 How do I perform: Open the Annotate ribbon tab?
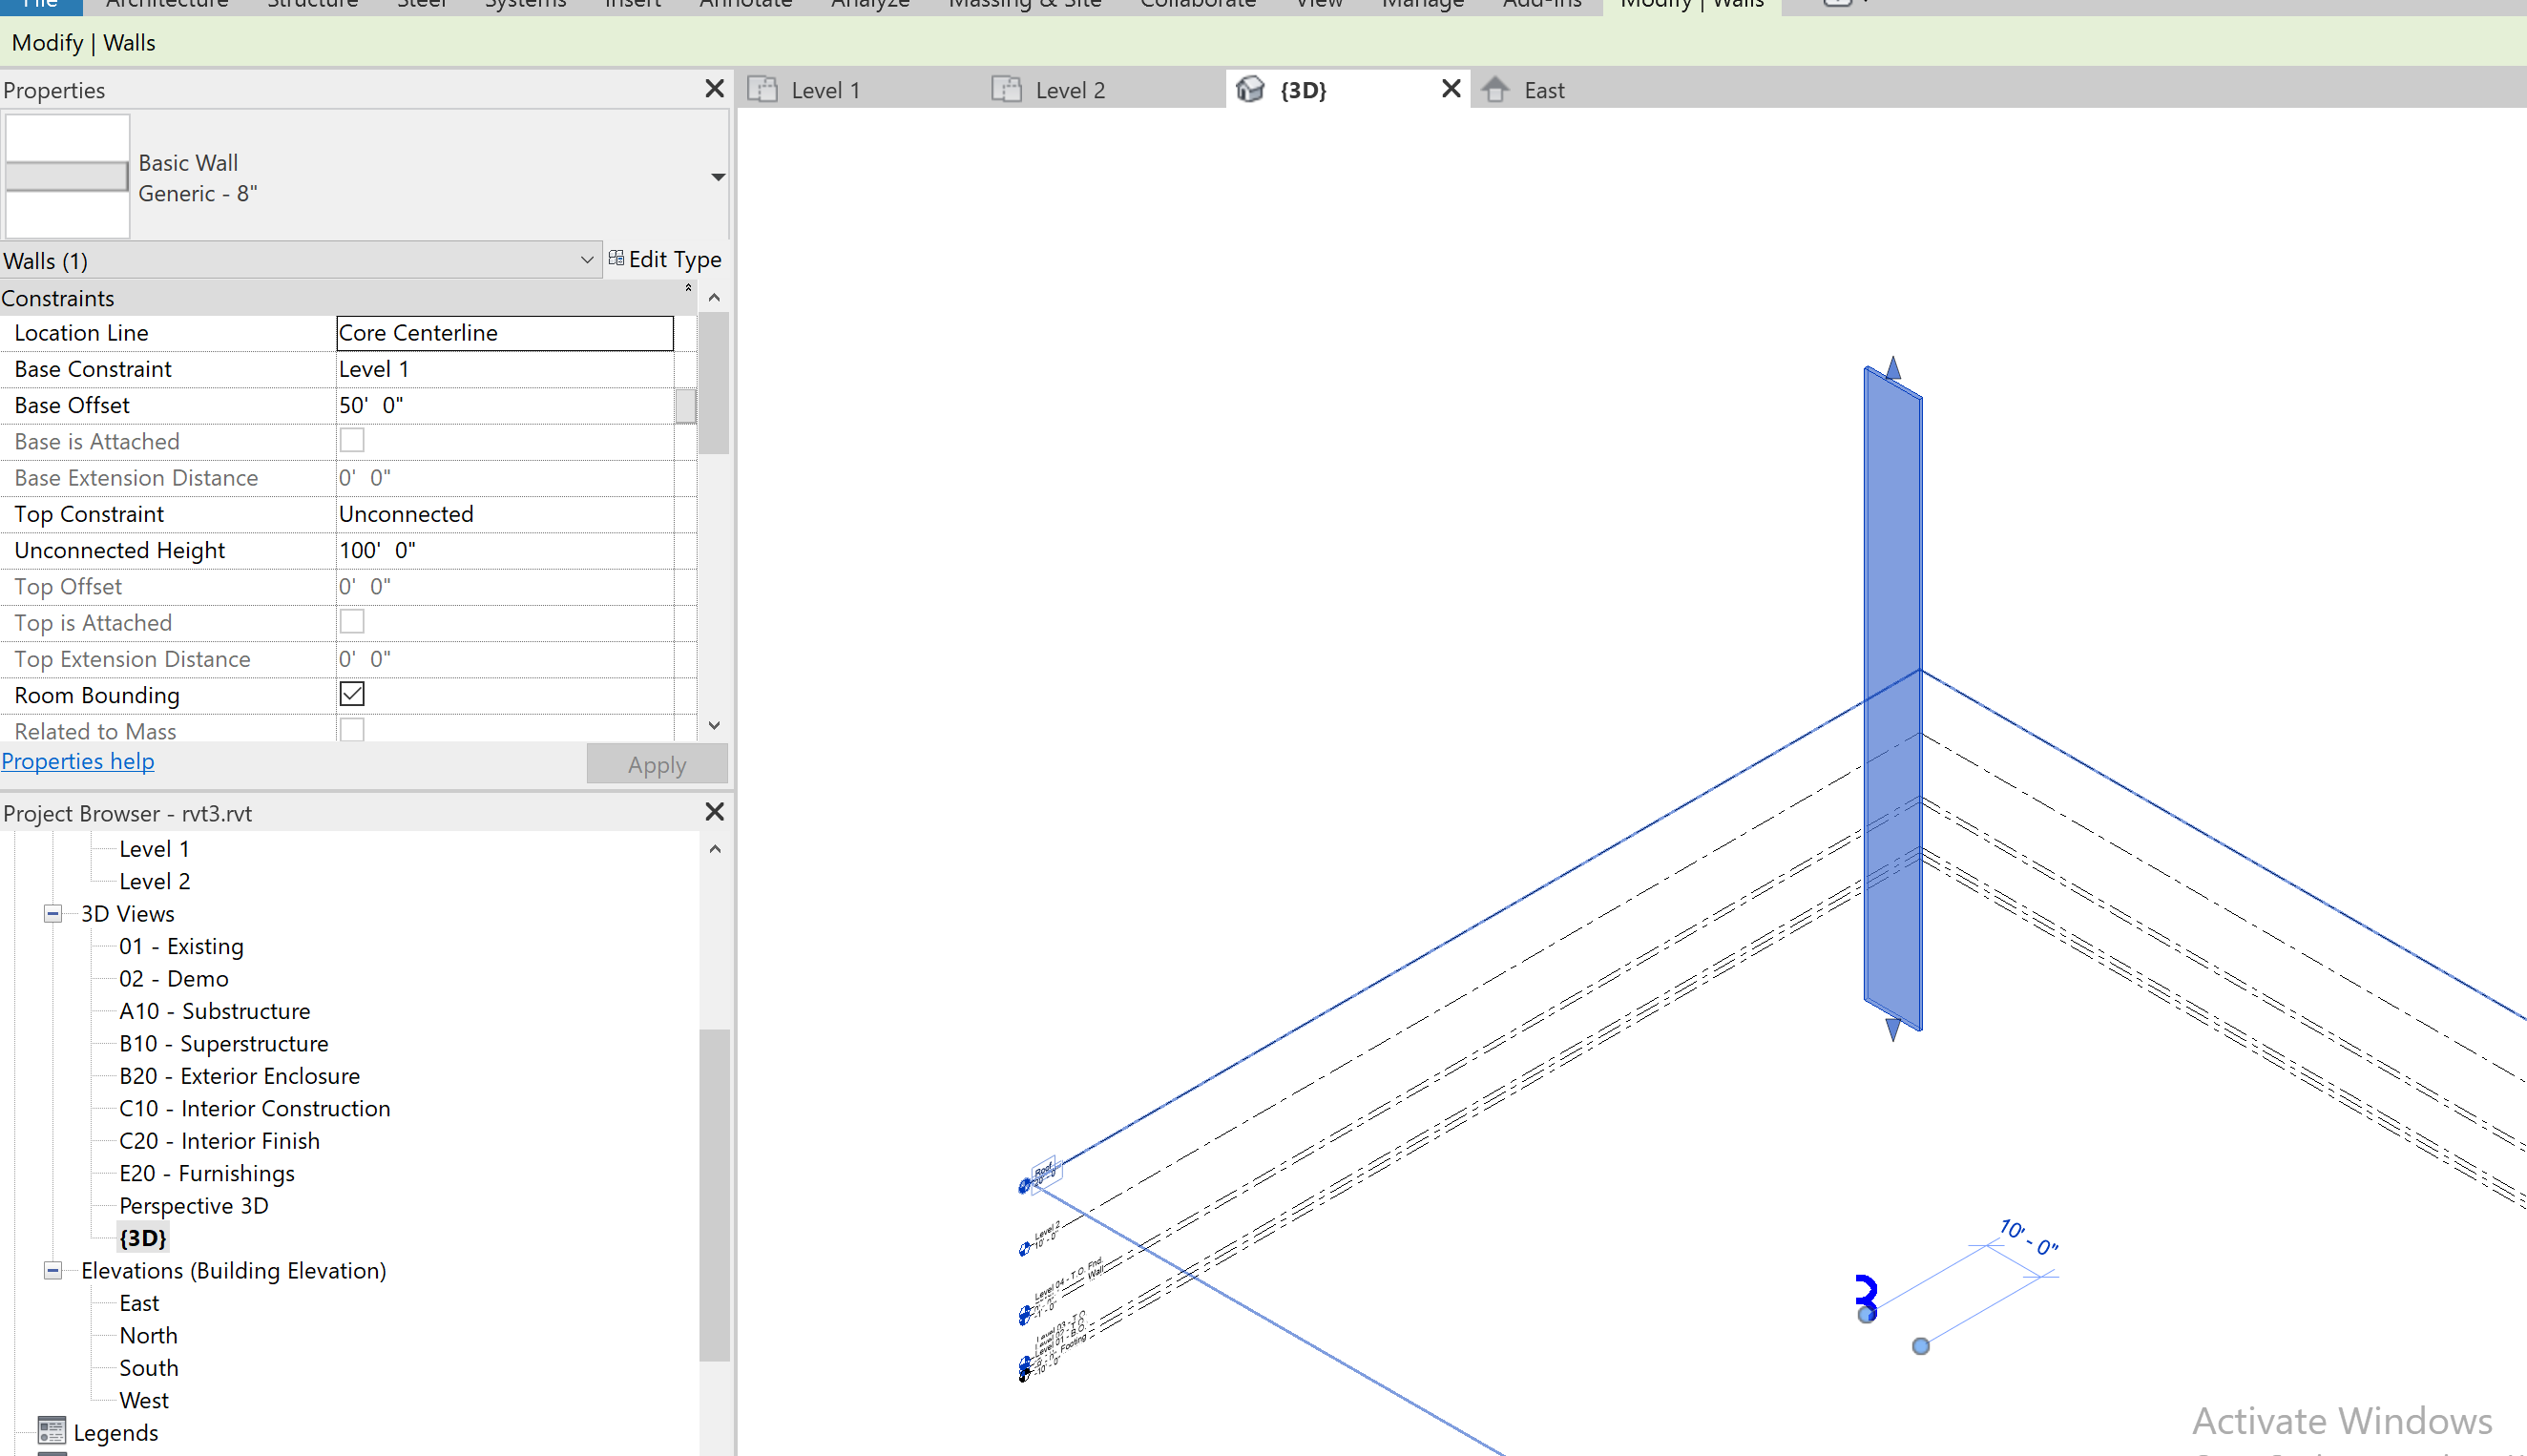tap(745, 5)
